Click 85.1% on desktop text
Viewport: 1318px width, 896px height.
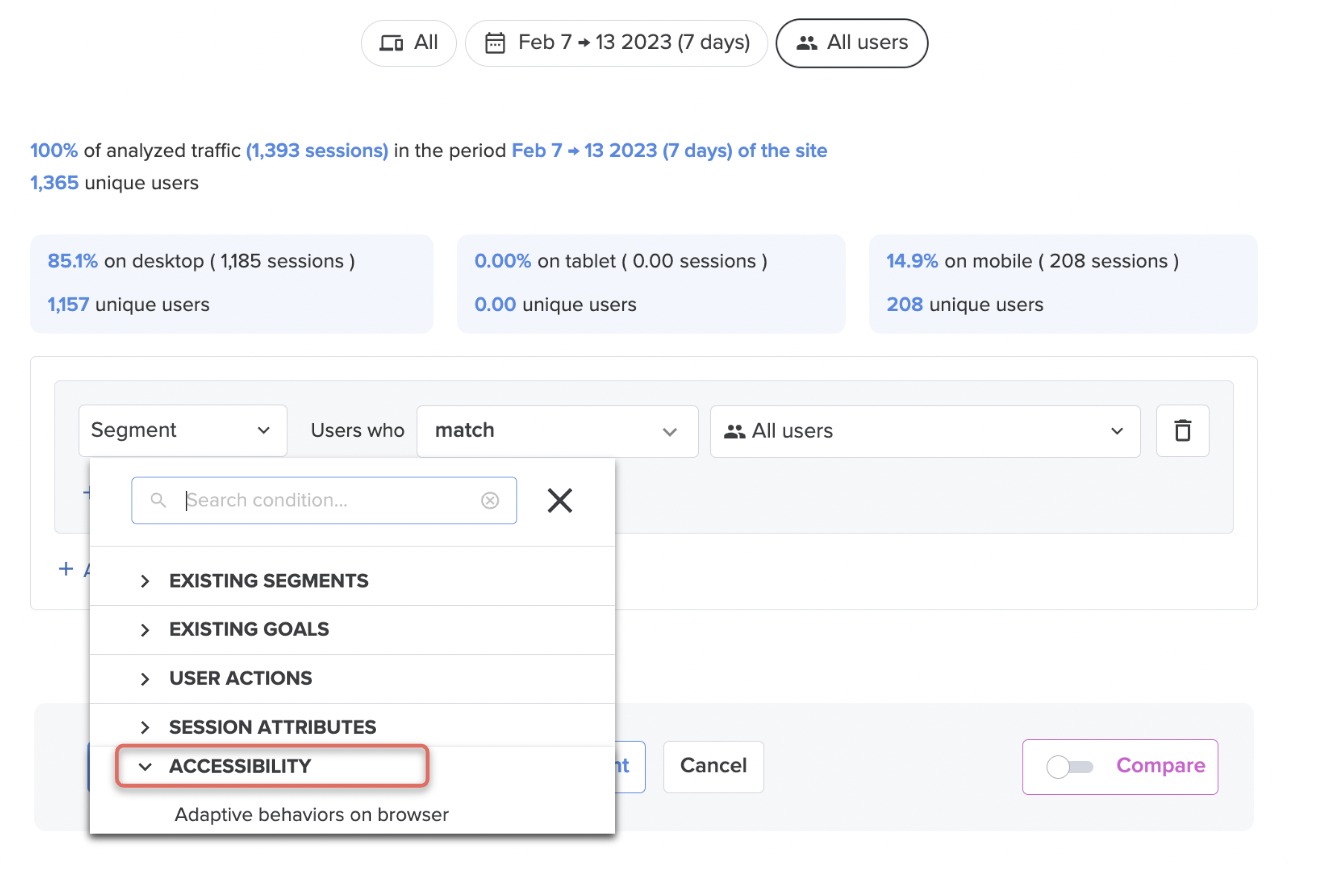(x=201, y=261)
